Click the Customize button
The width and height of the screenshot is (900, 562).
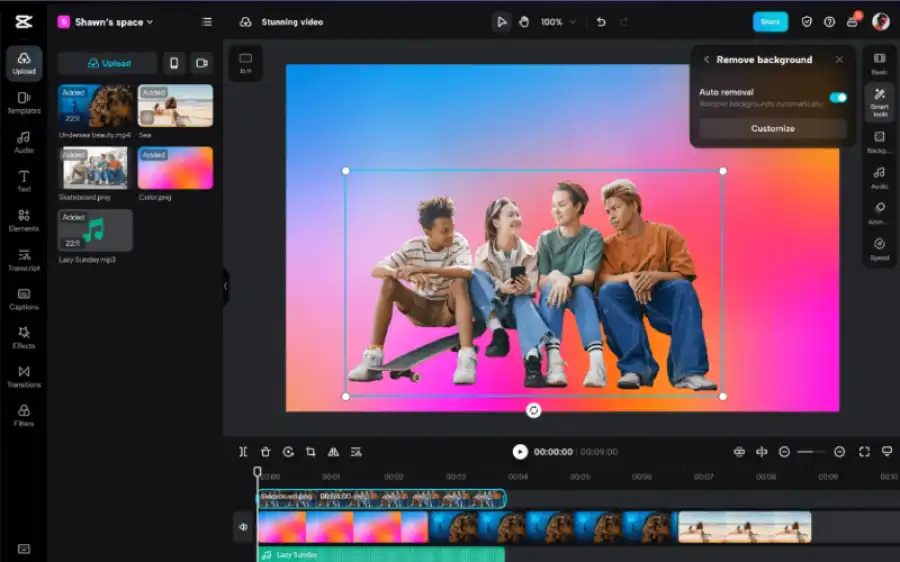tap(773, 129)
